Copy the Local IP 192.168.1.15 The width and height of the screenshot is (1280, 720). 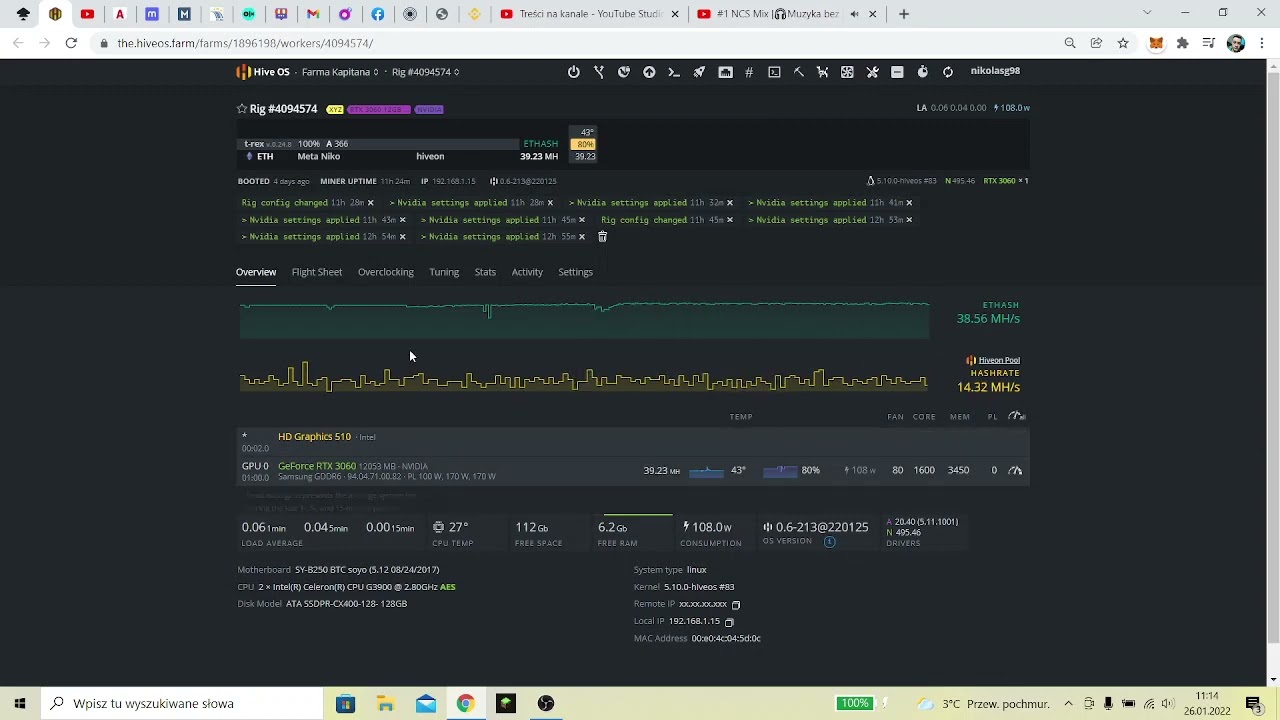pyautogui.click(x=729, y=622)
